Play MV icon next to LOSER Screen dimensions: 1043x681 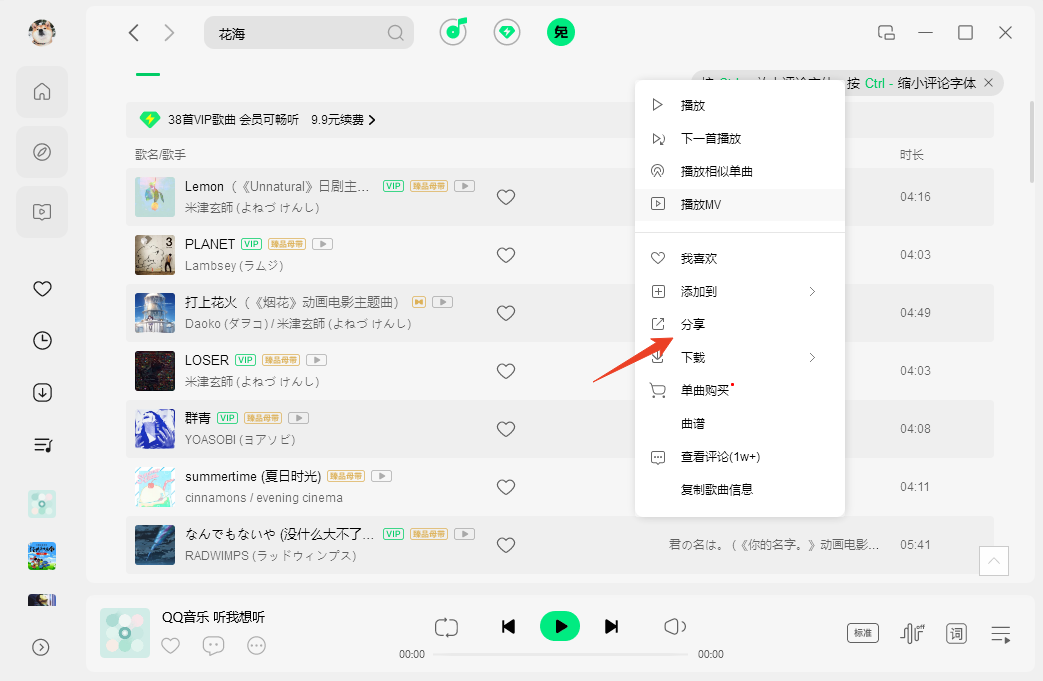pos(317,360)
